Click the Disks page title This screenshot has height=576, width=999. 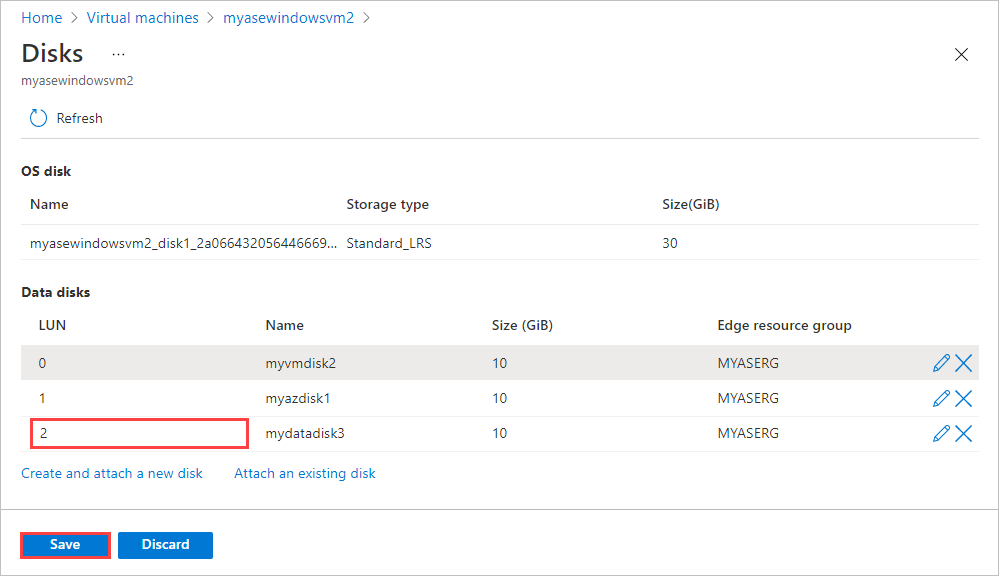pos(52,54)
